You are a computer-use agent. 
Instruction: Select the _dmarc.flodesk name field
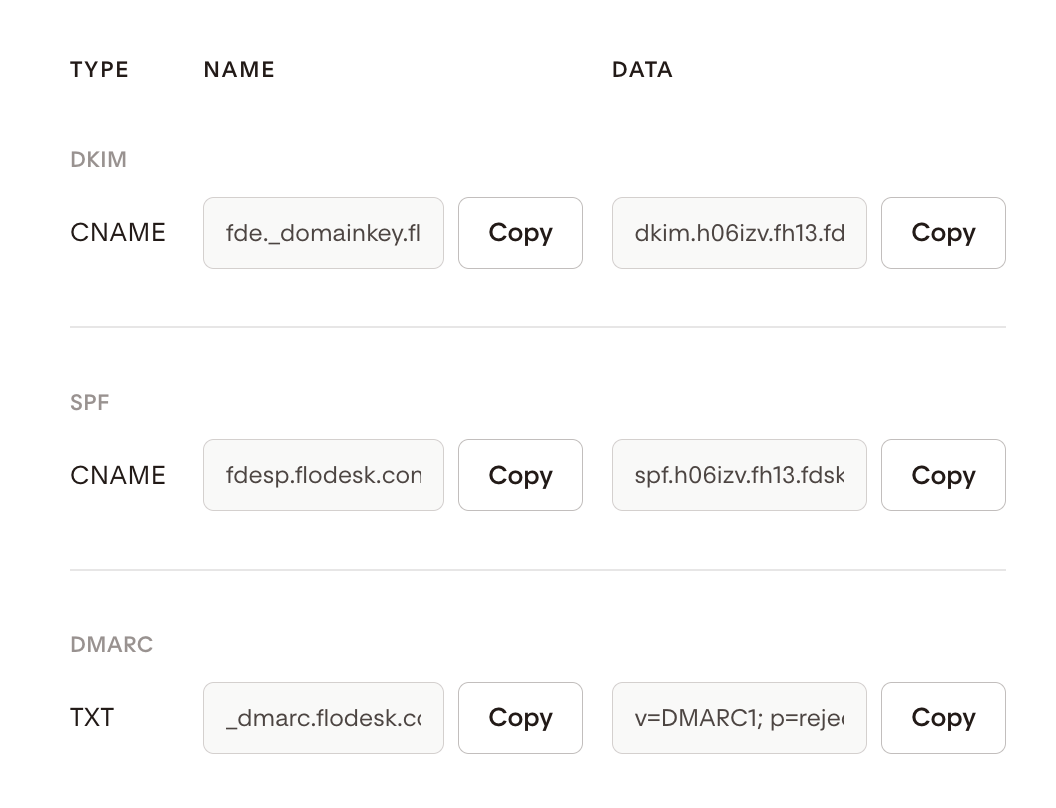323,718
